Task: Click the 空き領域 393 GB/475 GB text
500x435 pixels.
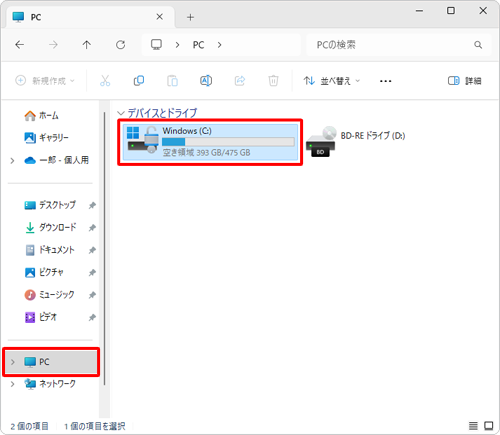Action: pyautogui.click(x=206, y=153)
